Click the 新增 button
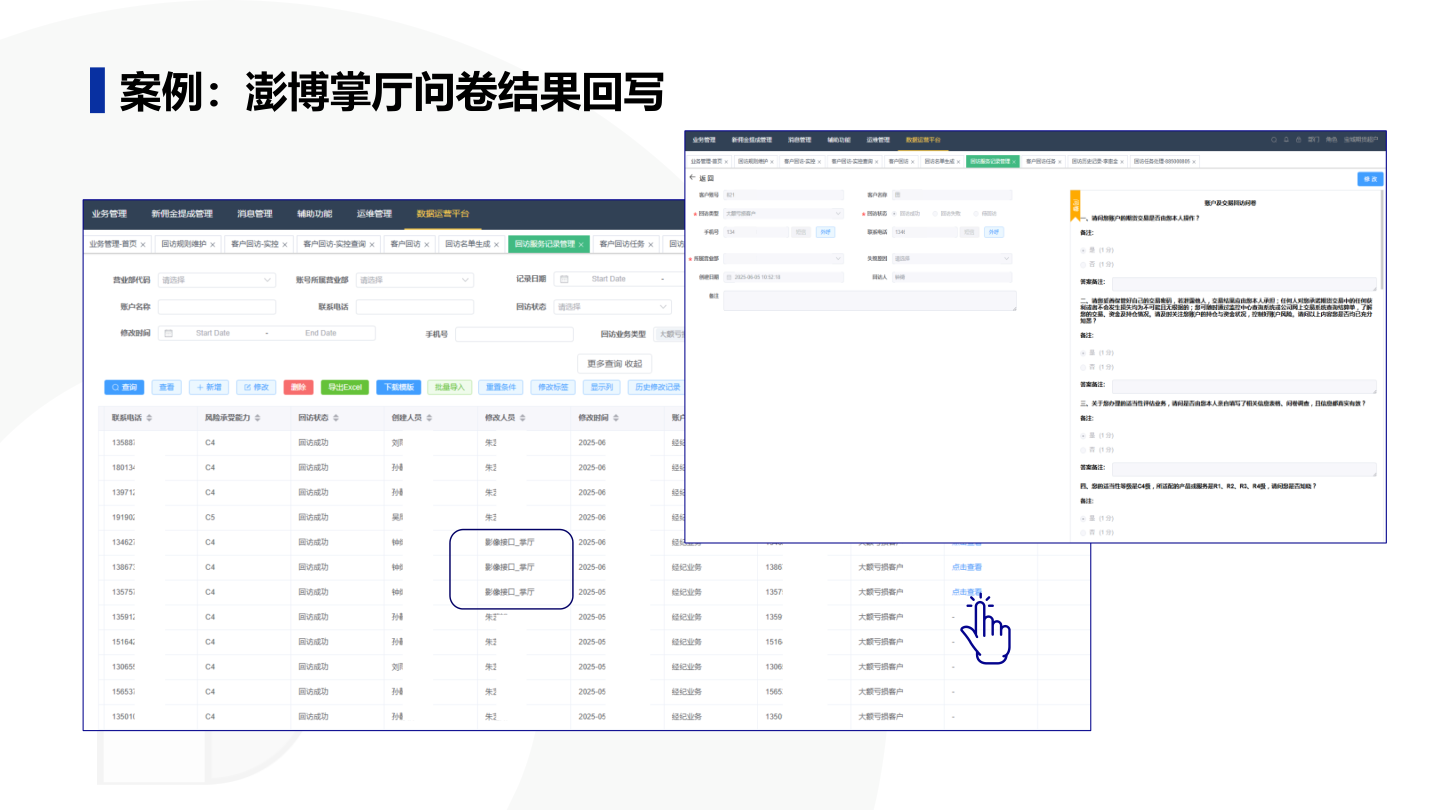 pos(208,387)
